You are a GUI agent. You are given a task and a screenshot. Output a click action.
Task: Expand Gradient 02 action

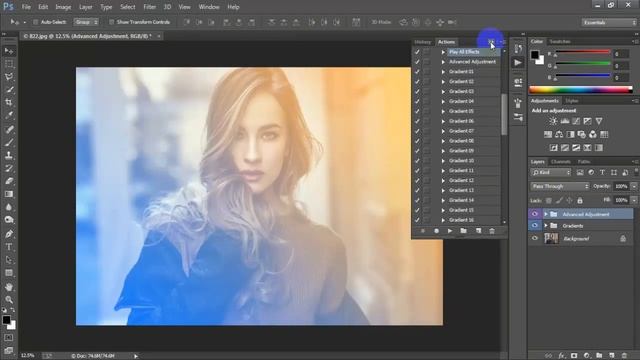click(443, 82)
